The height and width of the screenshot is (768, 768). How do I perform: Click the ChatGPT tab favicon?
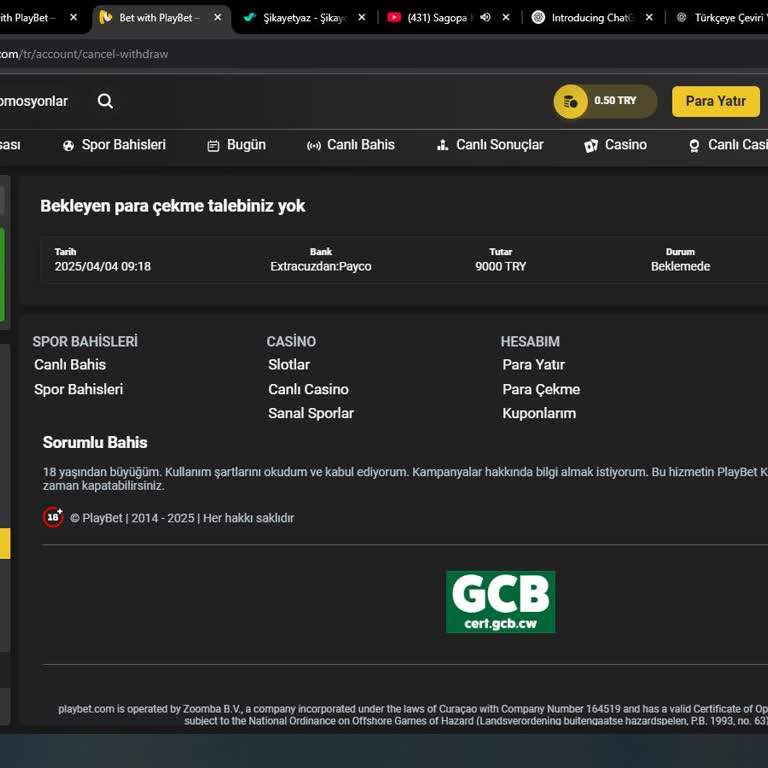point(538,18)
